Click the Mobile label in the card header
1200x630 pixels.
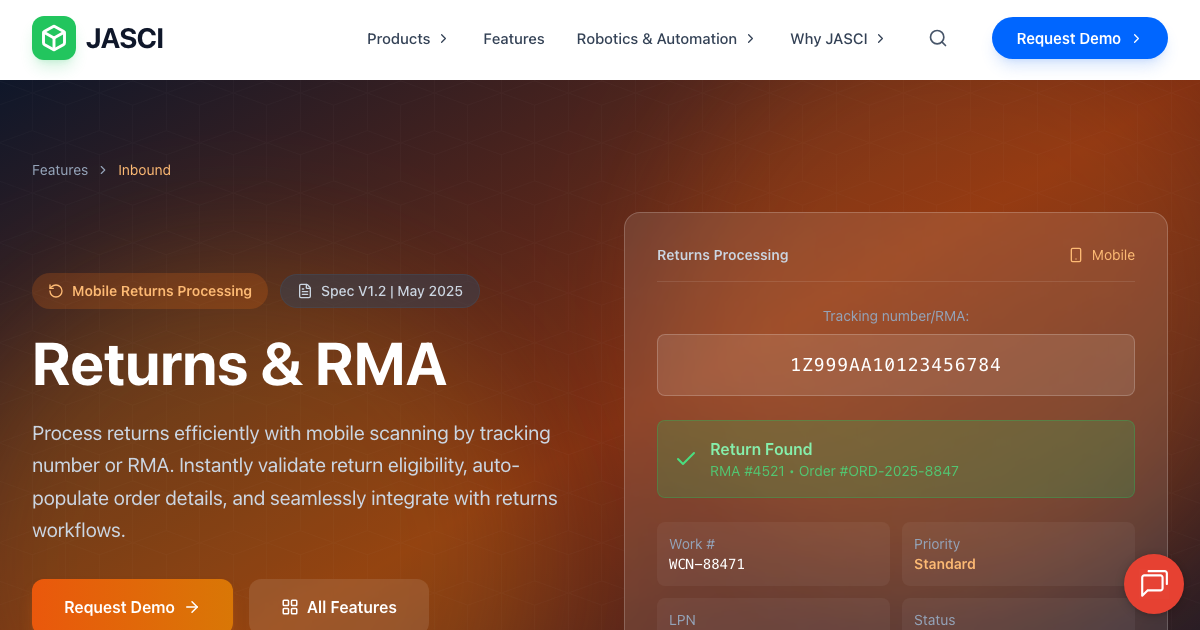coord(1113,255)
